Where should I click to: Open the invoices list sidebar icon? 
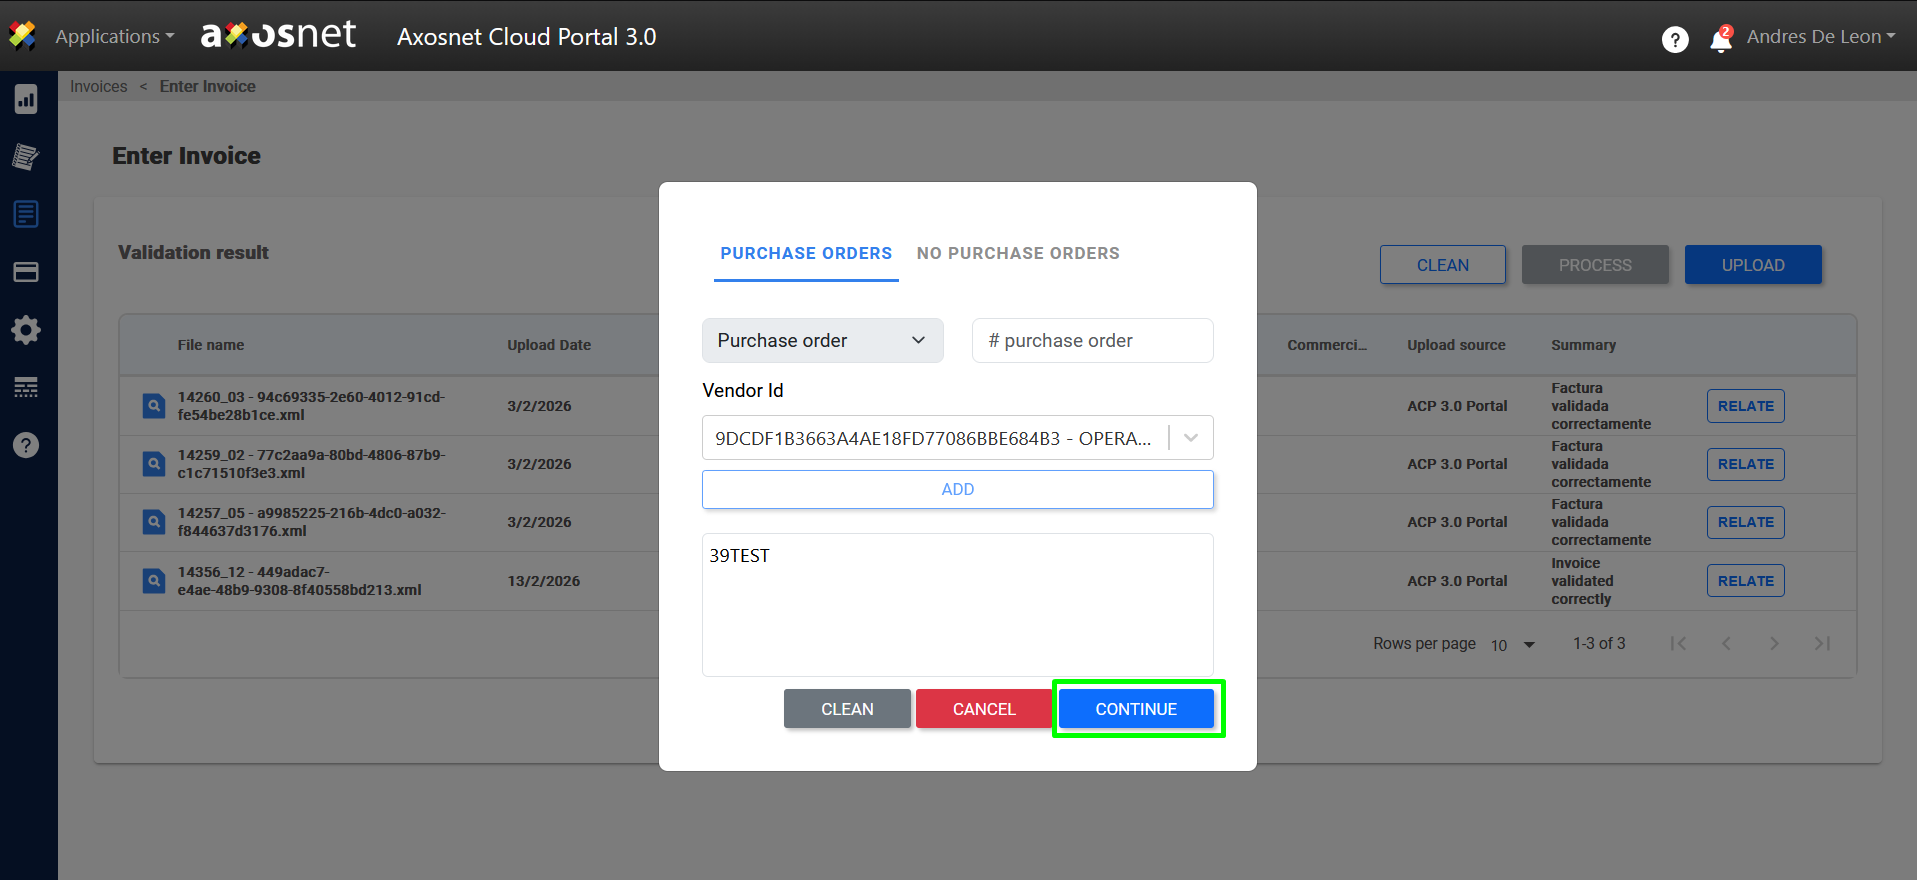[x=26, y=214]
